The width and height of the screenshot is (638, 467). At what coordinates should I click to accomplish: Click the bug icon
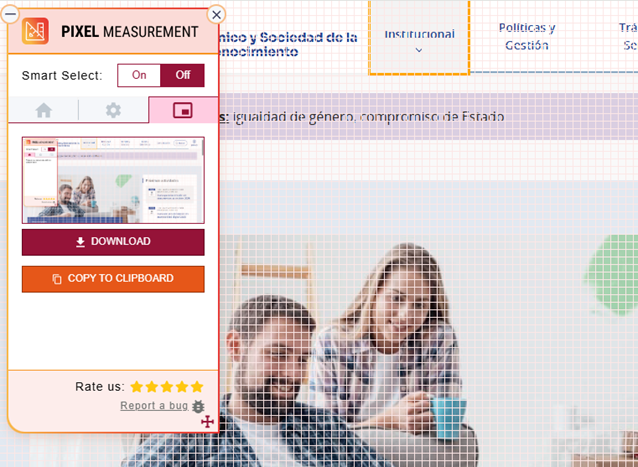pyautogui.click(x=198, y=406)
